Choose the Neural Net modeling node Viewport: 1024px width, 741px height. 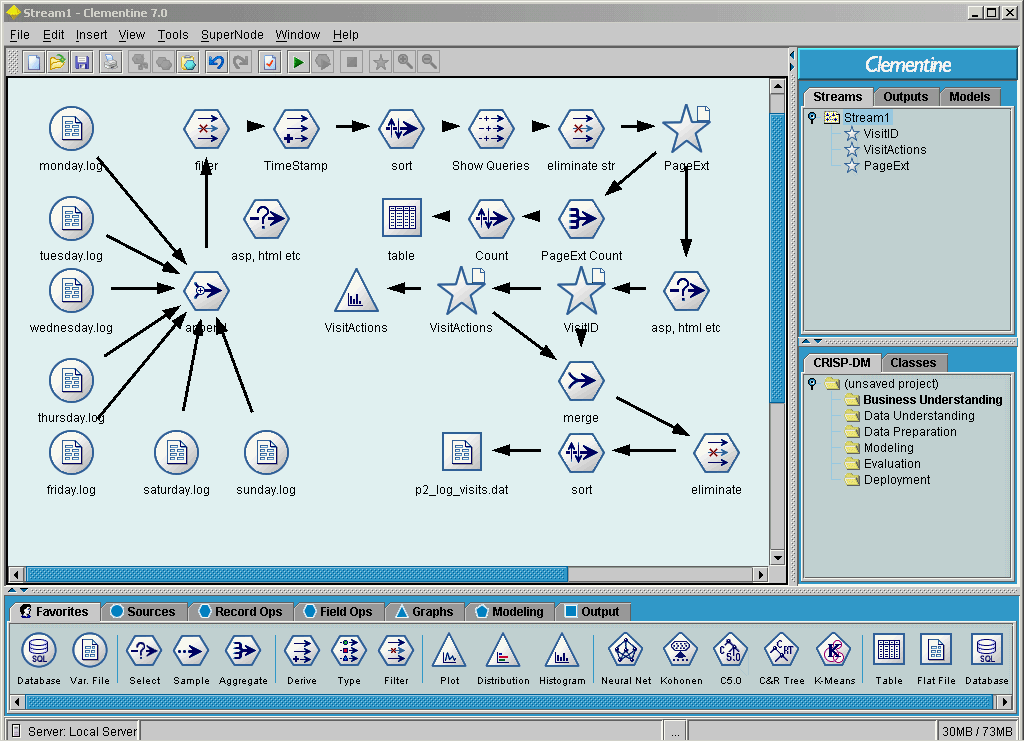coord(626,658)
